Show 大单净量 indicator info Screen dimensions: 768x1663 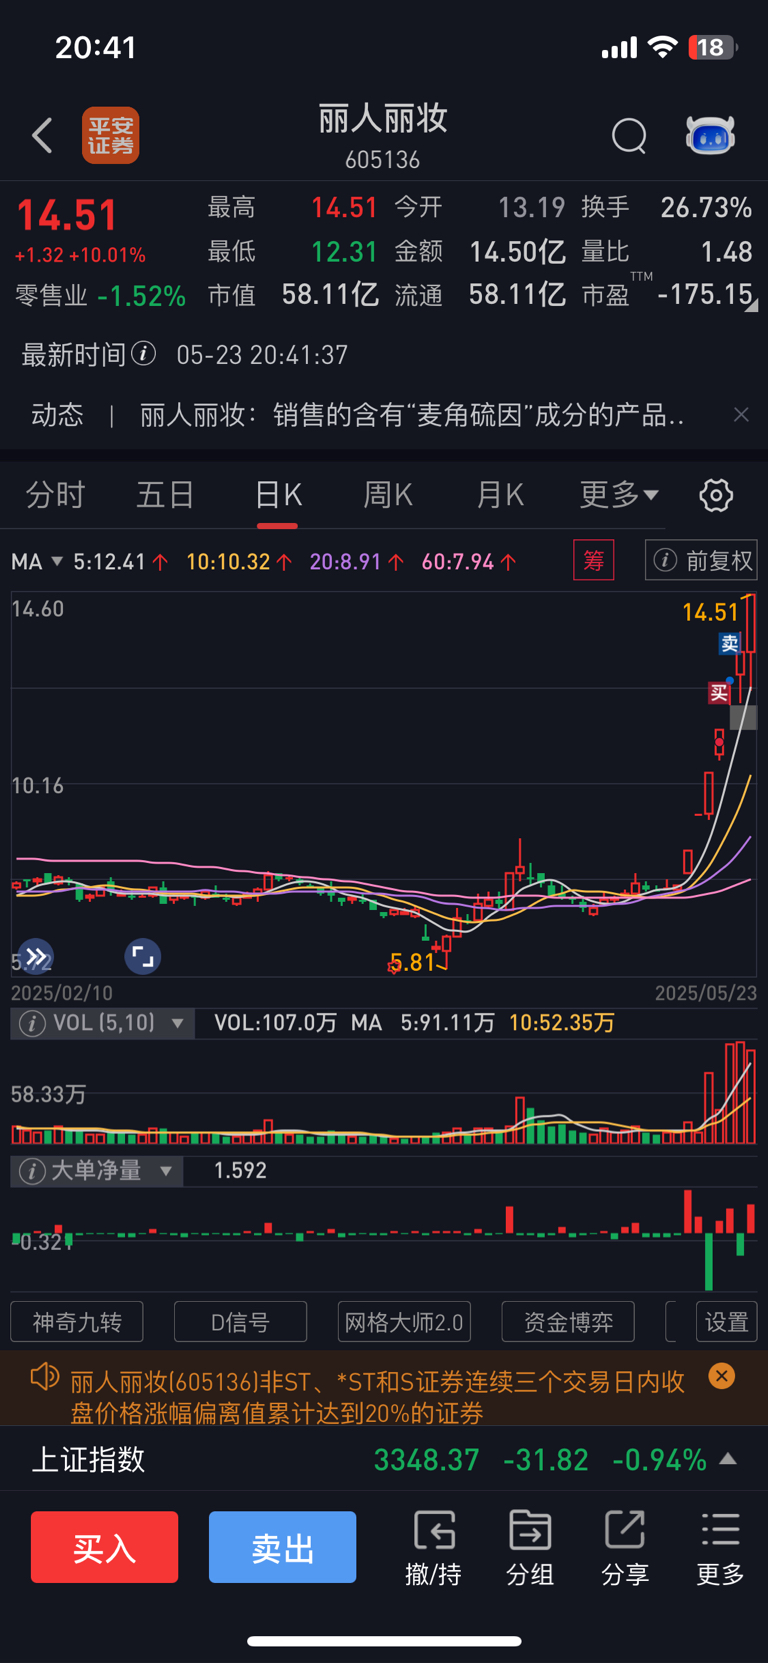click(x=32, y=1171)
